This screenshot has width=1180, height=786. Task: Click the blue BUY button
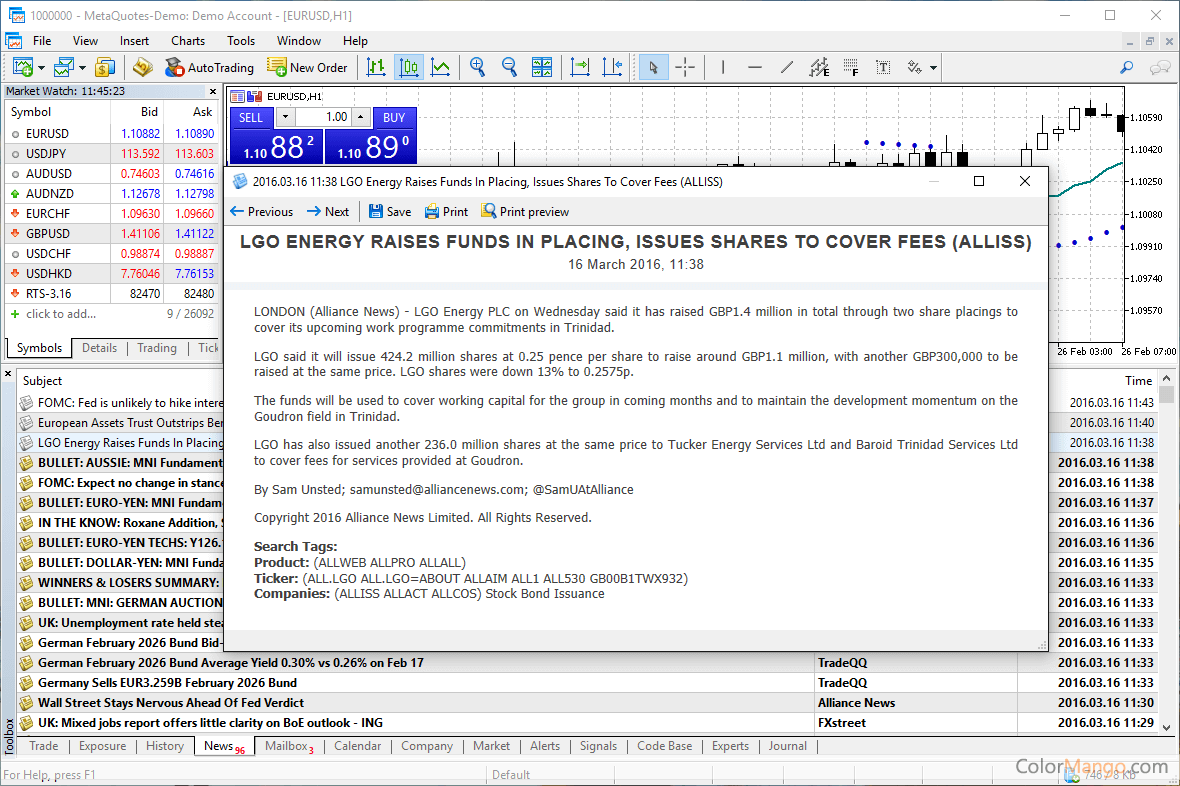[394, 117]
